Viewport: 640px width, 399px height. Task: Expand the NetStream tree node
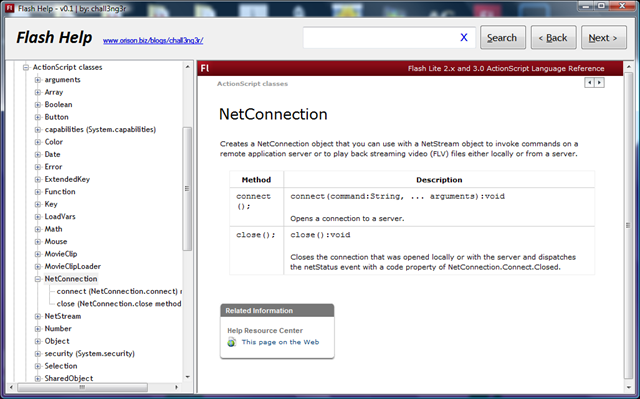[x=38, y=316]
